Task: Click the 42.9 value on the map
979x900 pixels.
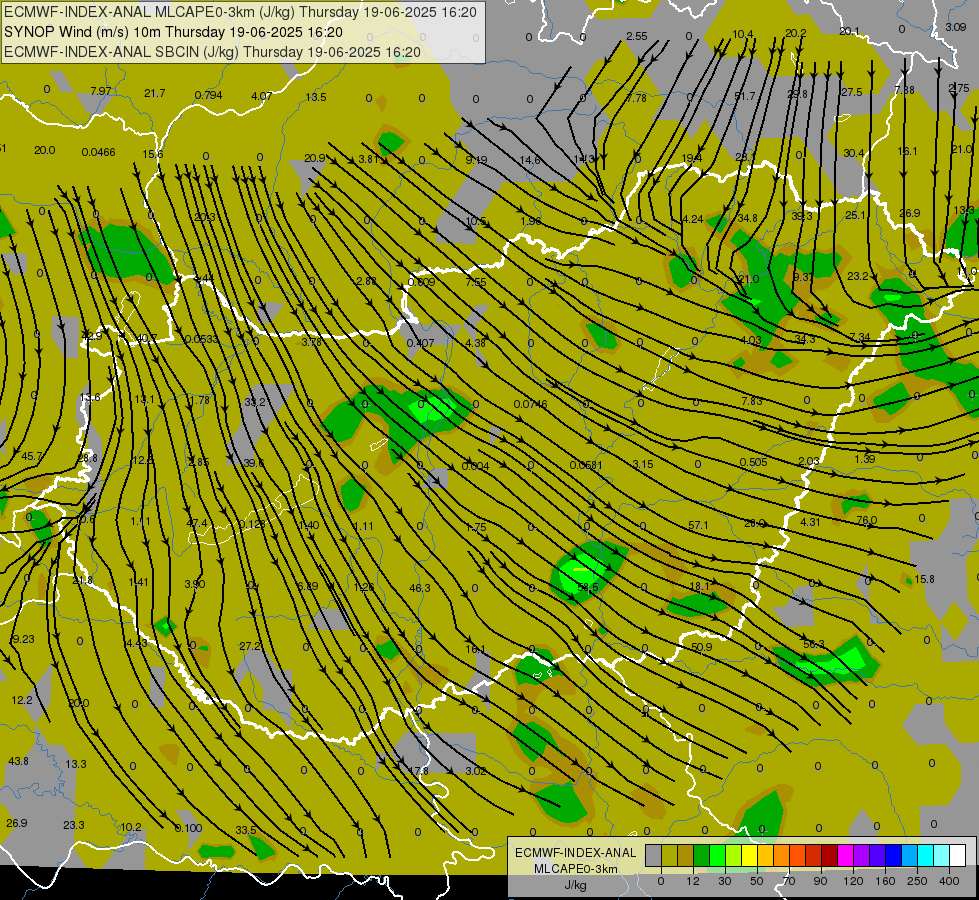Action: [x=91, y=336]
